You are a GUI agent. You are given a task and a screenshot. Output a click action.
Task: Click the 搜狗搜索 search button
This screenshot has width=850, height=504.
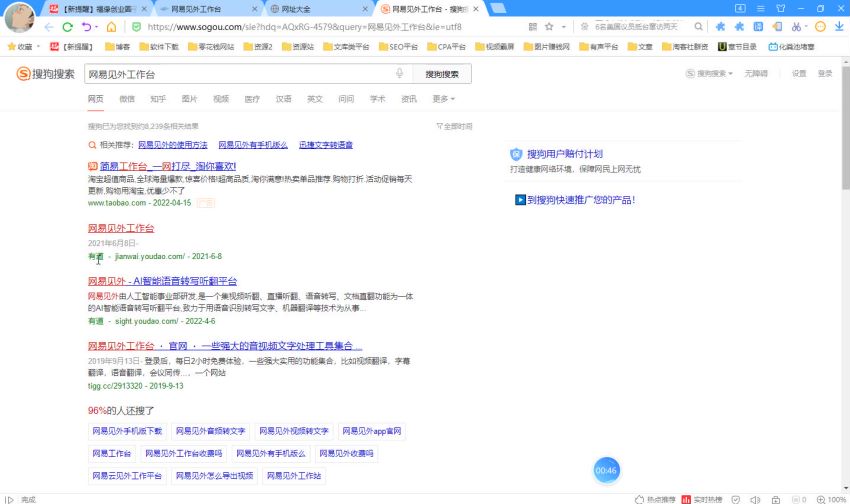click(x=442, y=74)
